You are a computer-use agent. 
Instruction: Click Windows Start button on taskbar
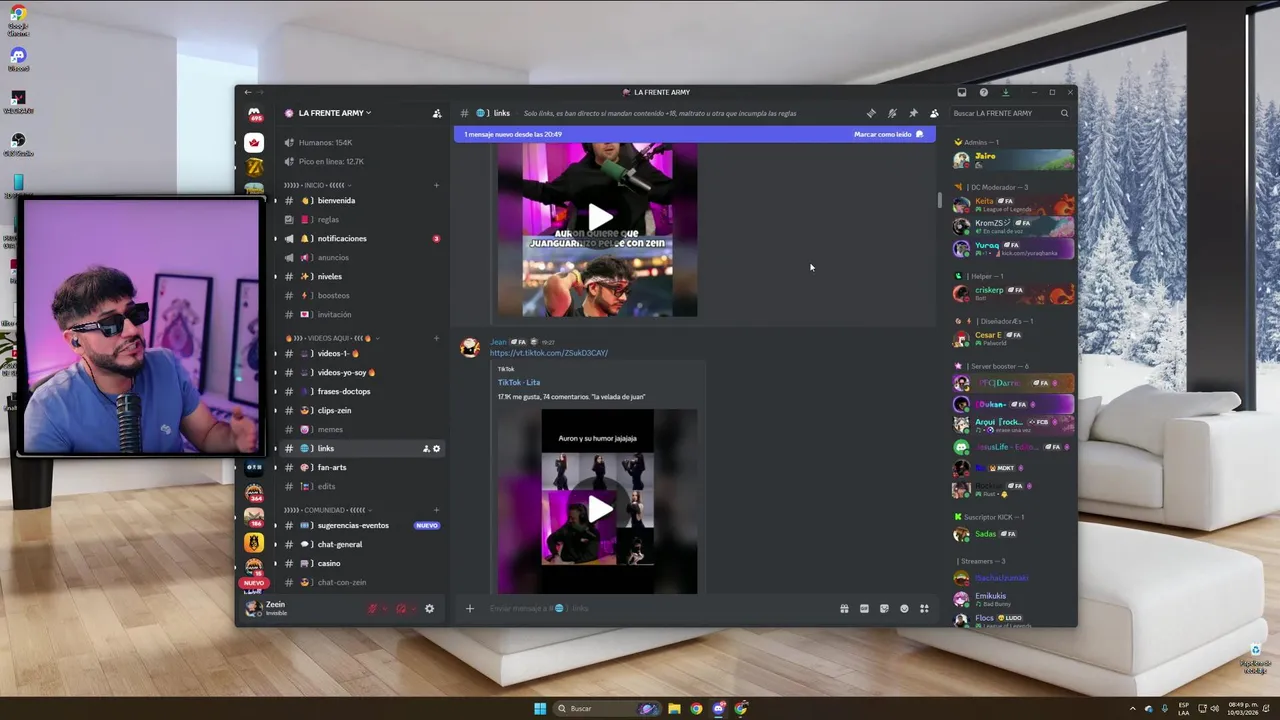point(540,709)
